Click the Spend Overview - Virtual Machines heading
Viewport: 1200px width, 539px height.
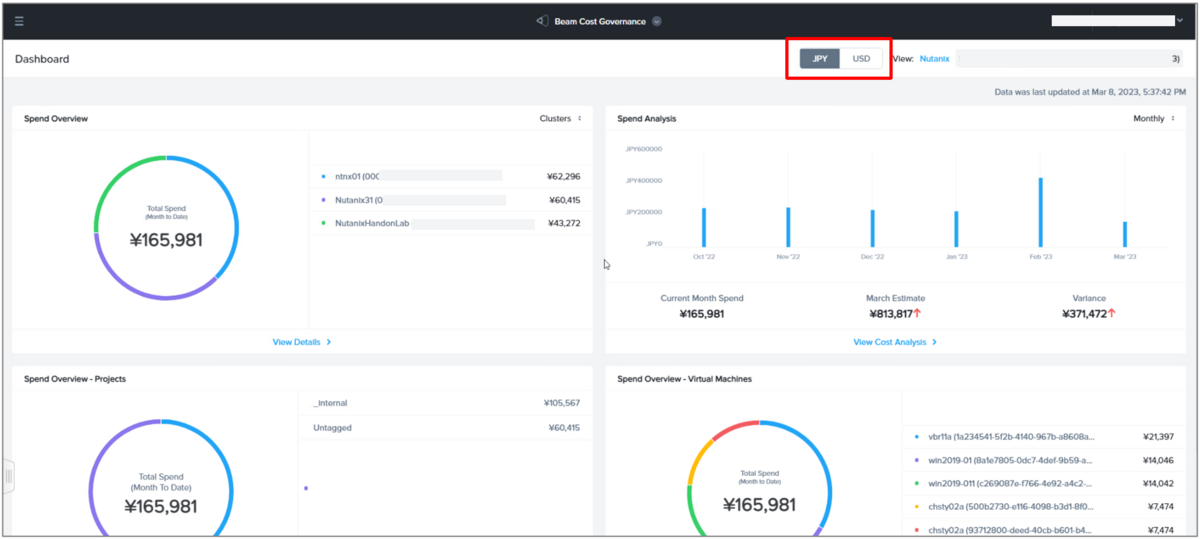click(685, 379)
